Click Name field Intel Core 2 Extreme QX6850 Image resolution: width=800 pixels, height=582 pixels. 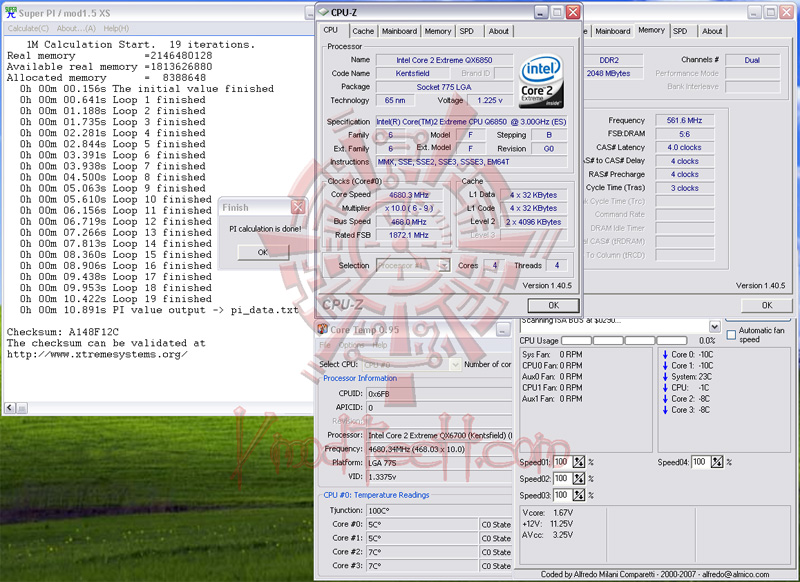(x=444, y=60)
